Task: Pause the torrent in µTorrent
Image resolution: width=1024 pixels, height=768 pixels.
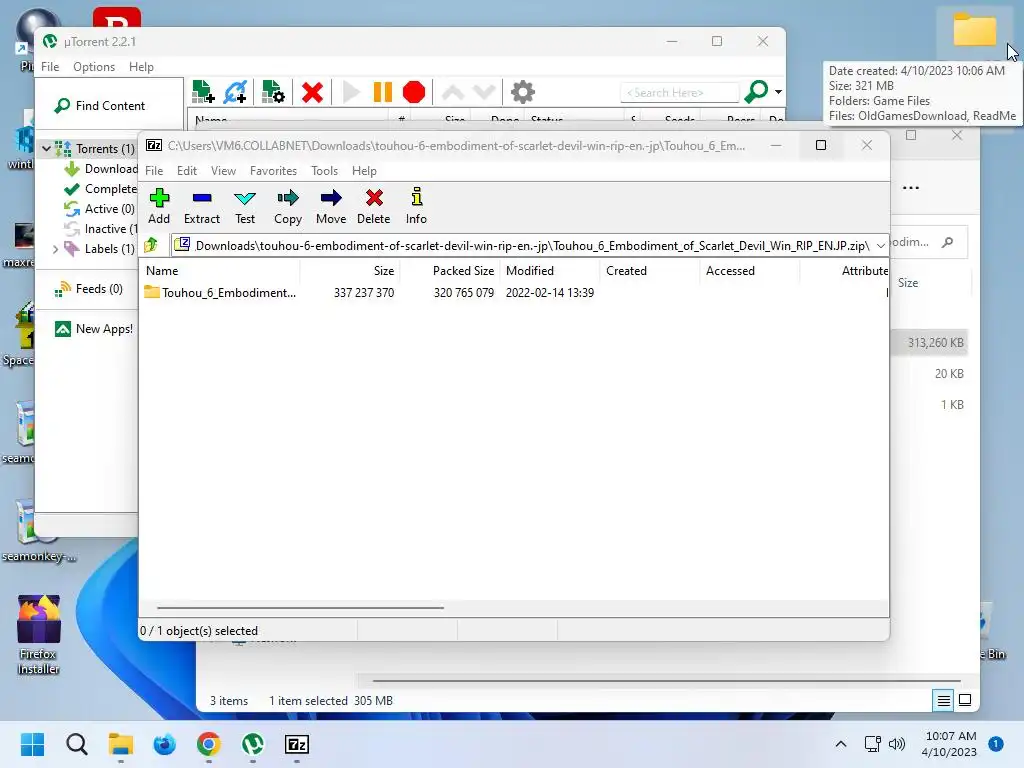Action: (x=383, y=92)
